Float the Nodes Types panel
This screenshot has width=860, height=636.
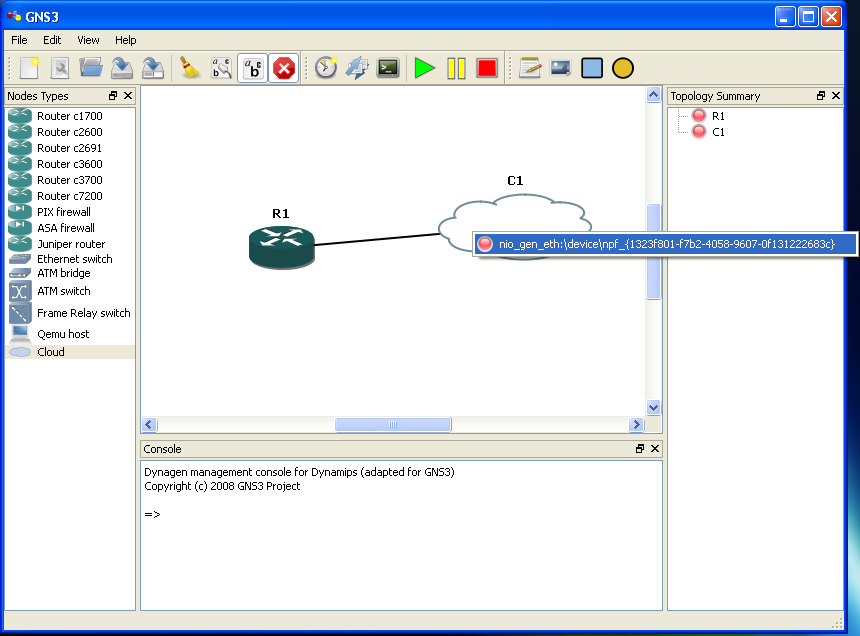[113, 95]
